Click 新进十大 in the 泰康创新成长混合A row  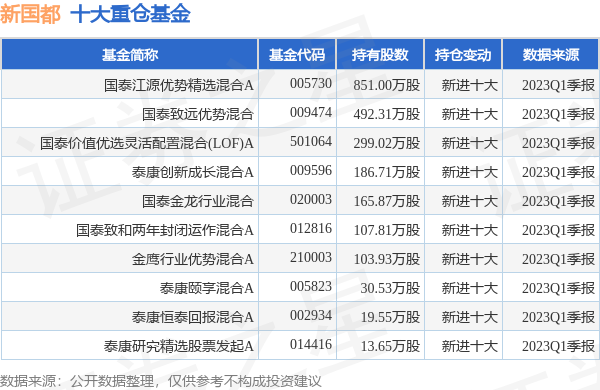pos(470,172)
